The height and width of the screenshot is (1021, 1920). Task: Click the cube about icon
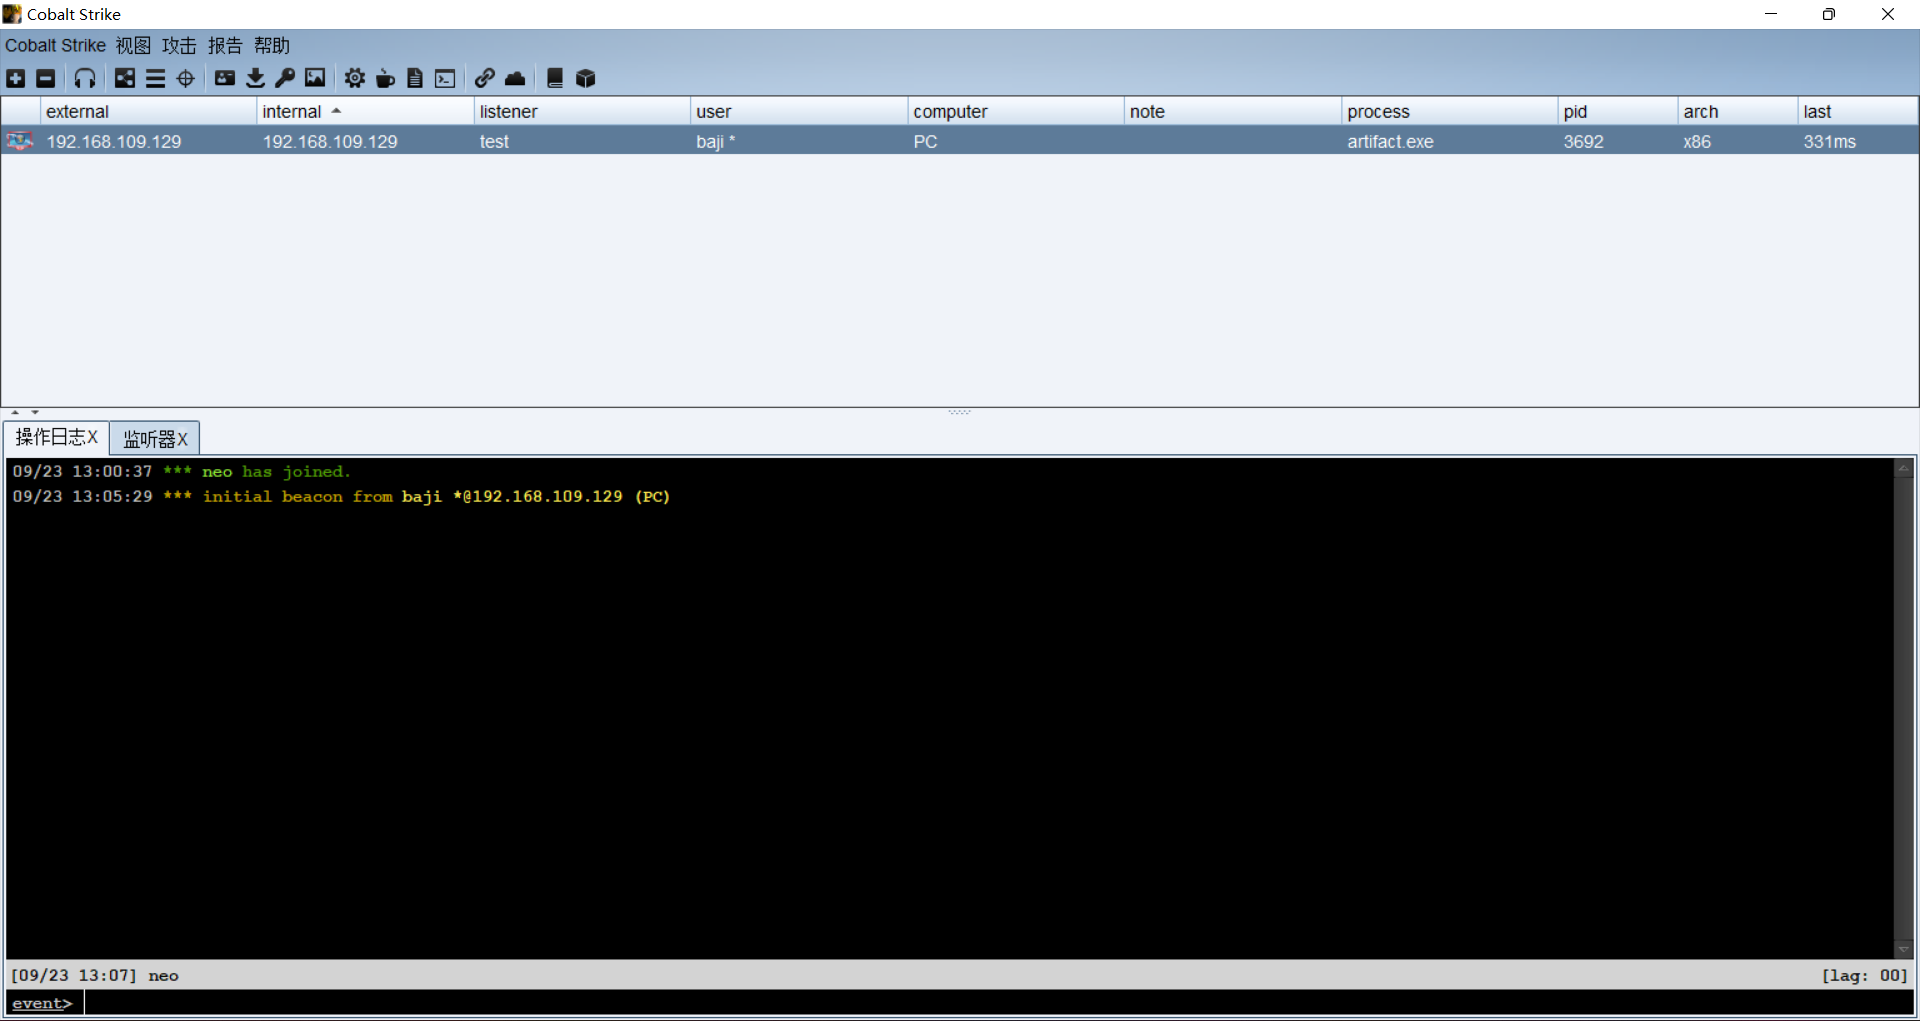point(586,78)
